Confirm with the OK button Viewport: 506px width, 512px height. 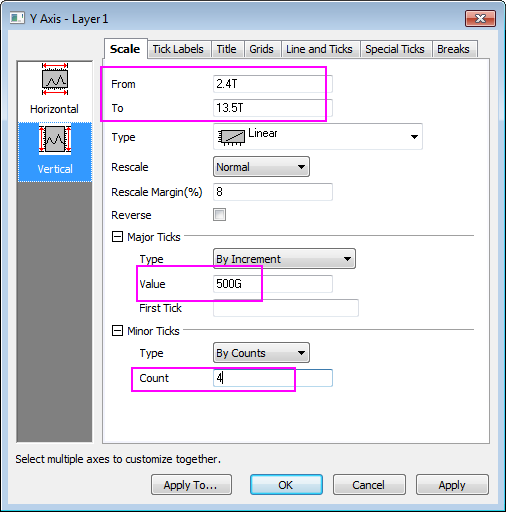(286, 485)
